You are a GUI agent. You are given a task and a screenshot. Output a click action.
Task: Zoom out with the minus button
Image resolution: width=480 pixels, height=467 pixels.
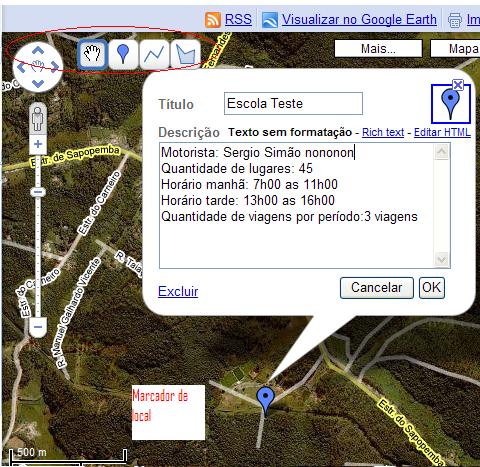(x=38, y=327)
